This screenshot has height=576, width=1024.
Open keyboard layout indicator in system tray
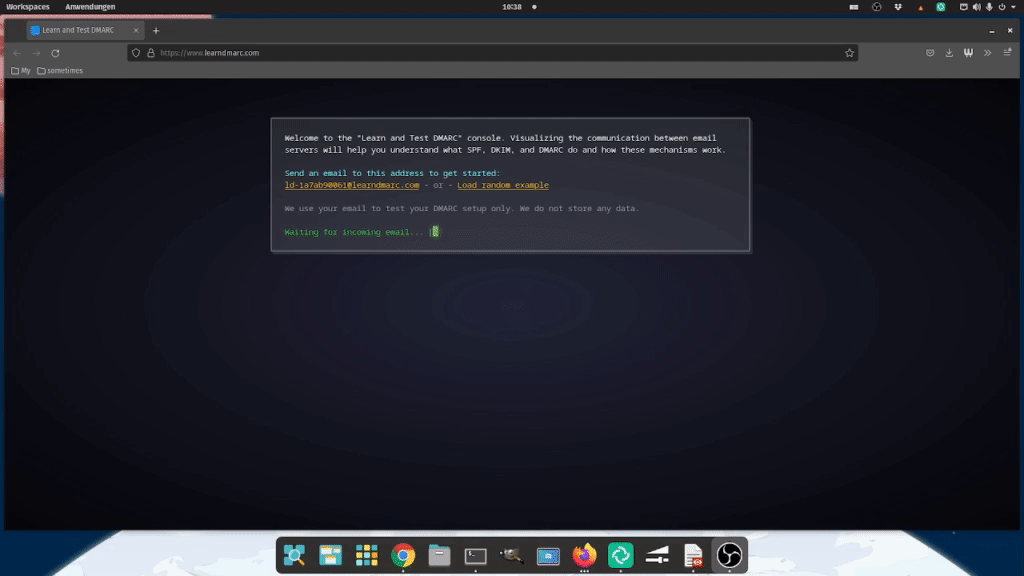(854, 7)
